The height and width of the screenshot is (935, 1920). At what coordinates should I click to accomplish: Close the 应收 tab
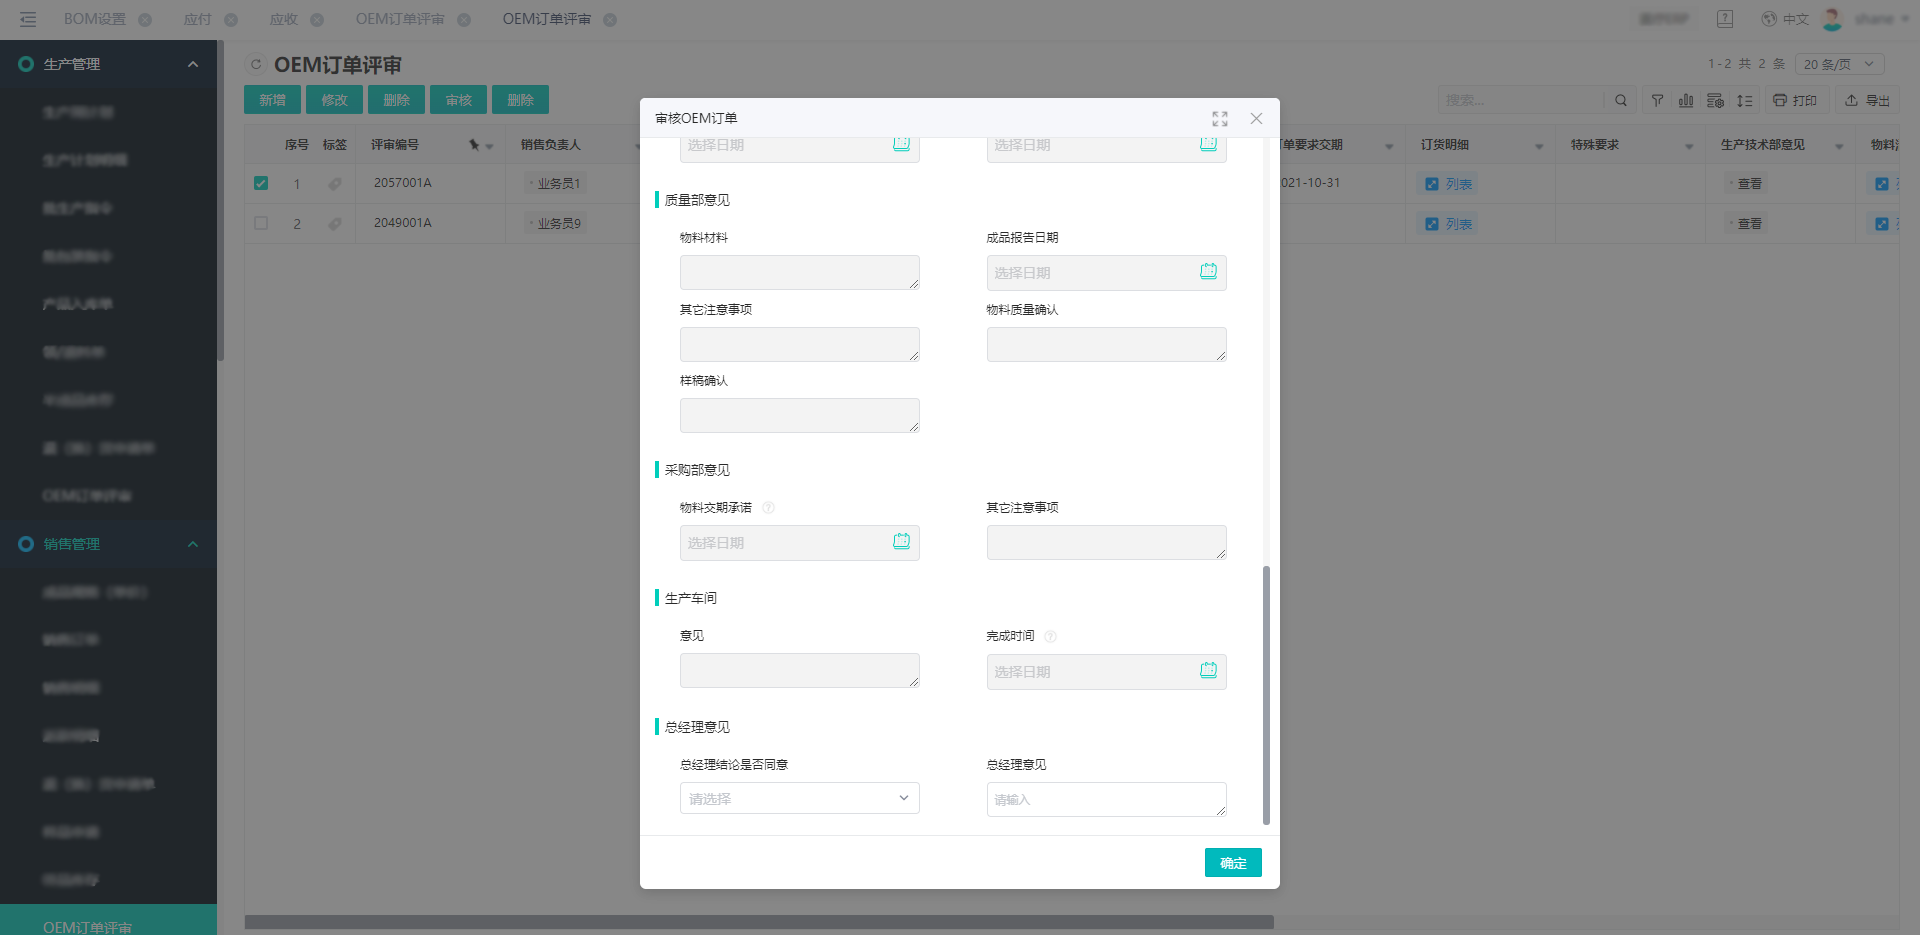[x=317, y=20]
